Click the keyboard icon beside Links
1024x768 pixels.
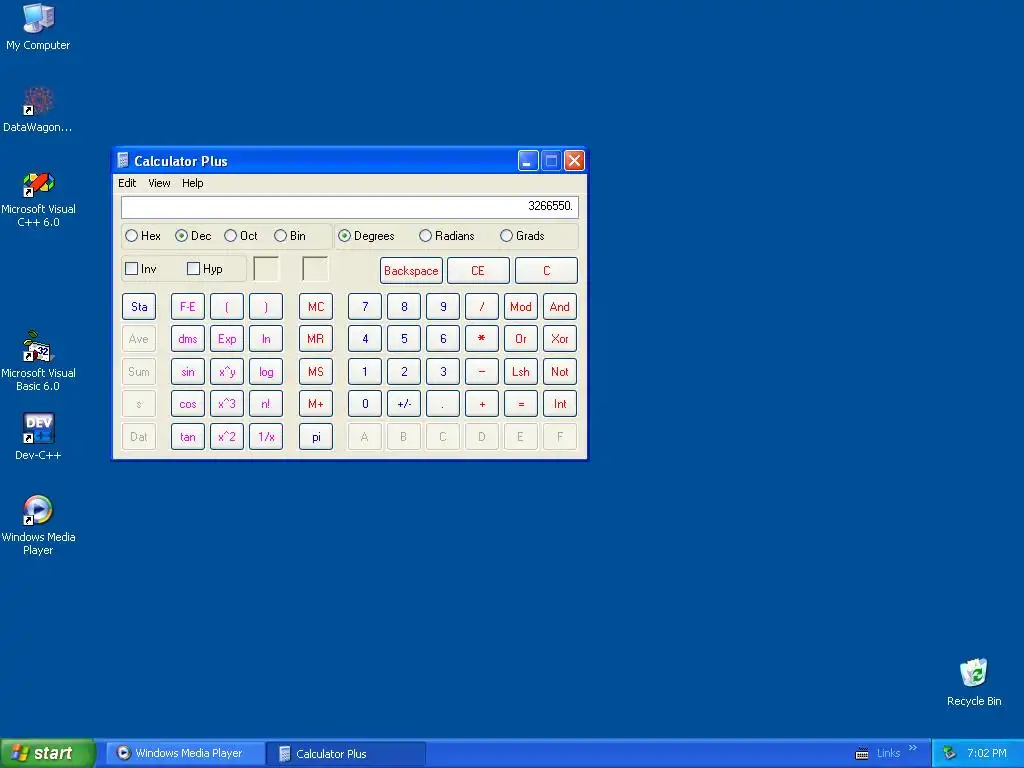862,754
